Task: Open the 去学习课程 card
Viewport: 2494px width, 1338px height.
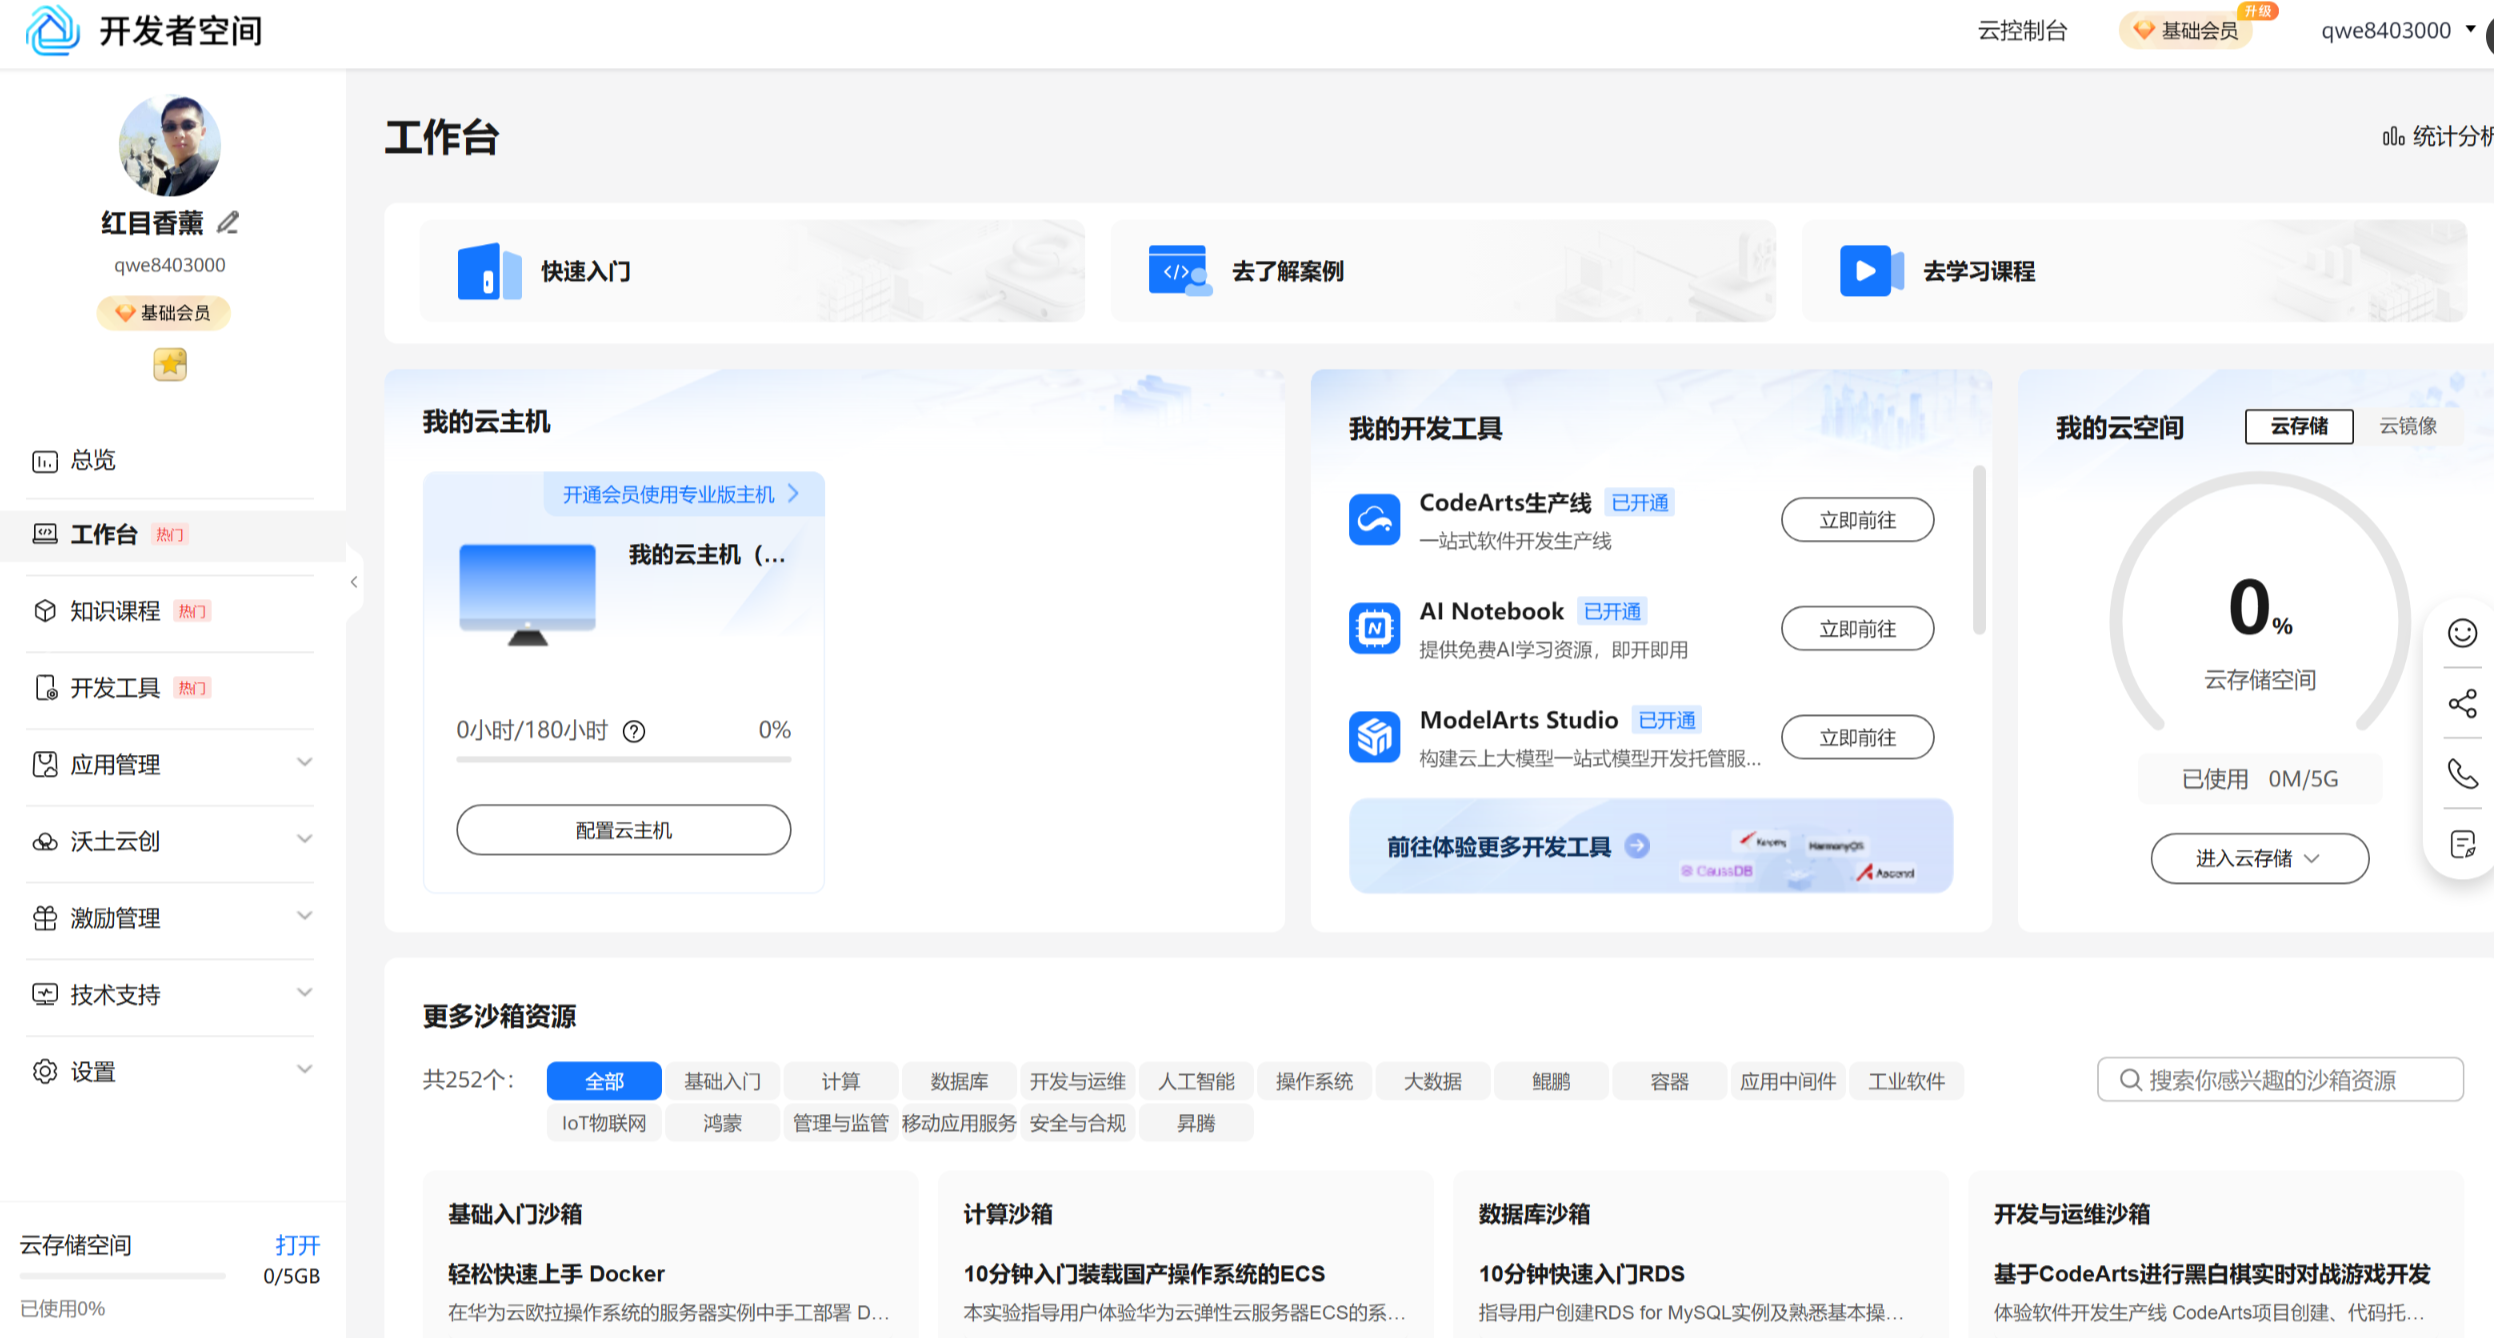Action: pyautogui.click(x=2134, y=271)
